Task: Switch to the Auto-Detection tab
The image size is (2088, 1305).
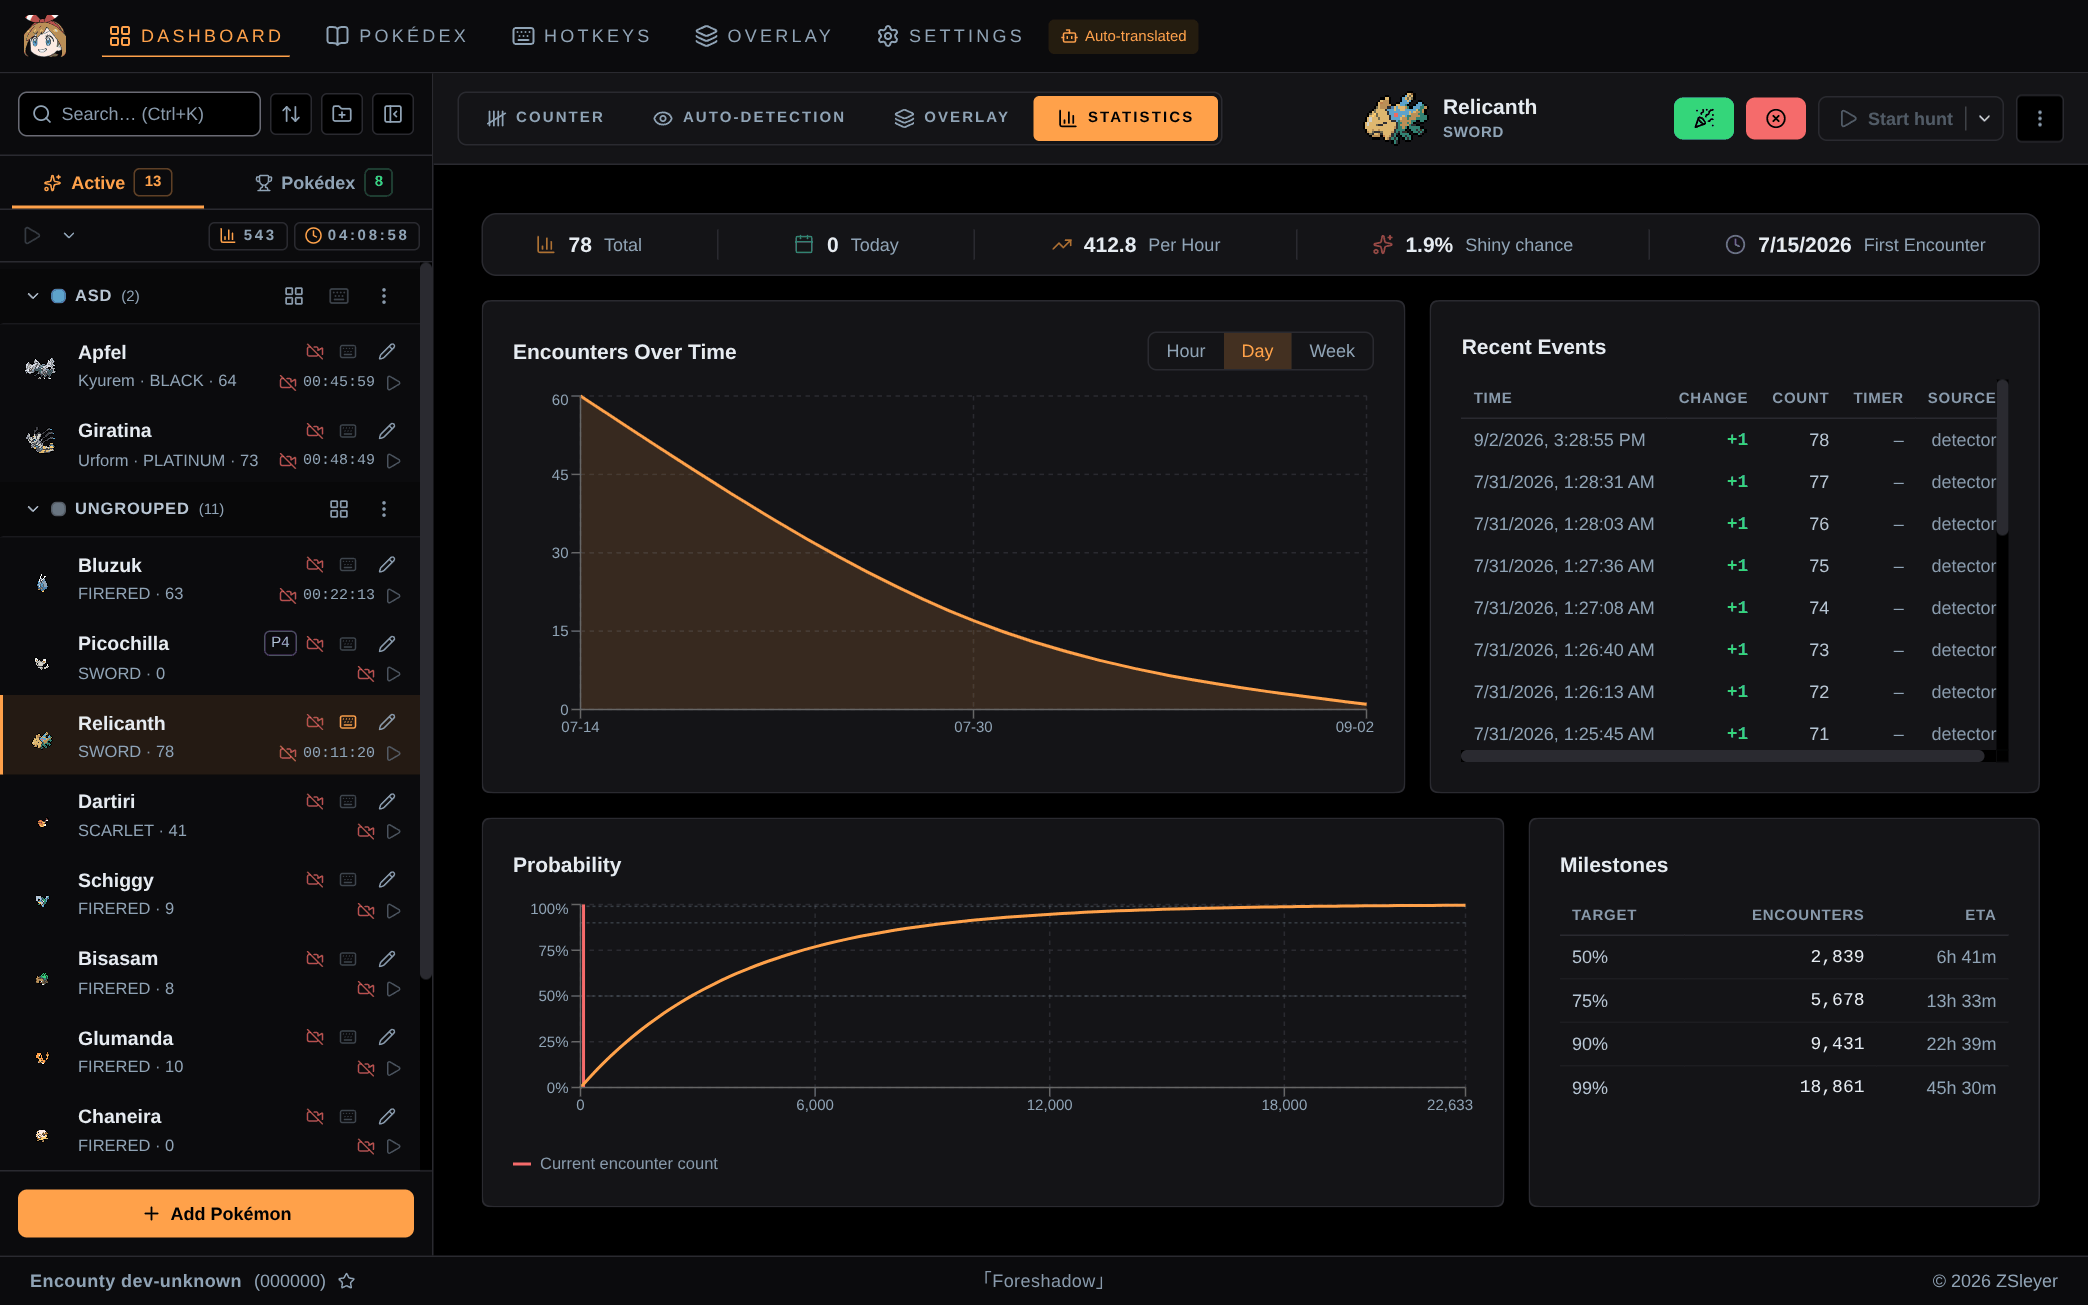Action: 749,118
